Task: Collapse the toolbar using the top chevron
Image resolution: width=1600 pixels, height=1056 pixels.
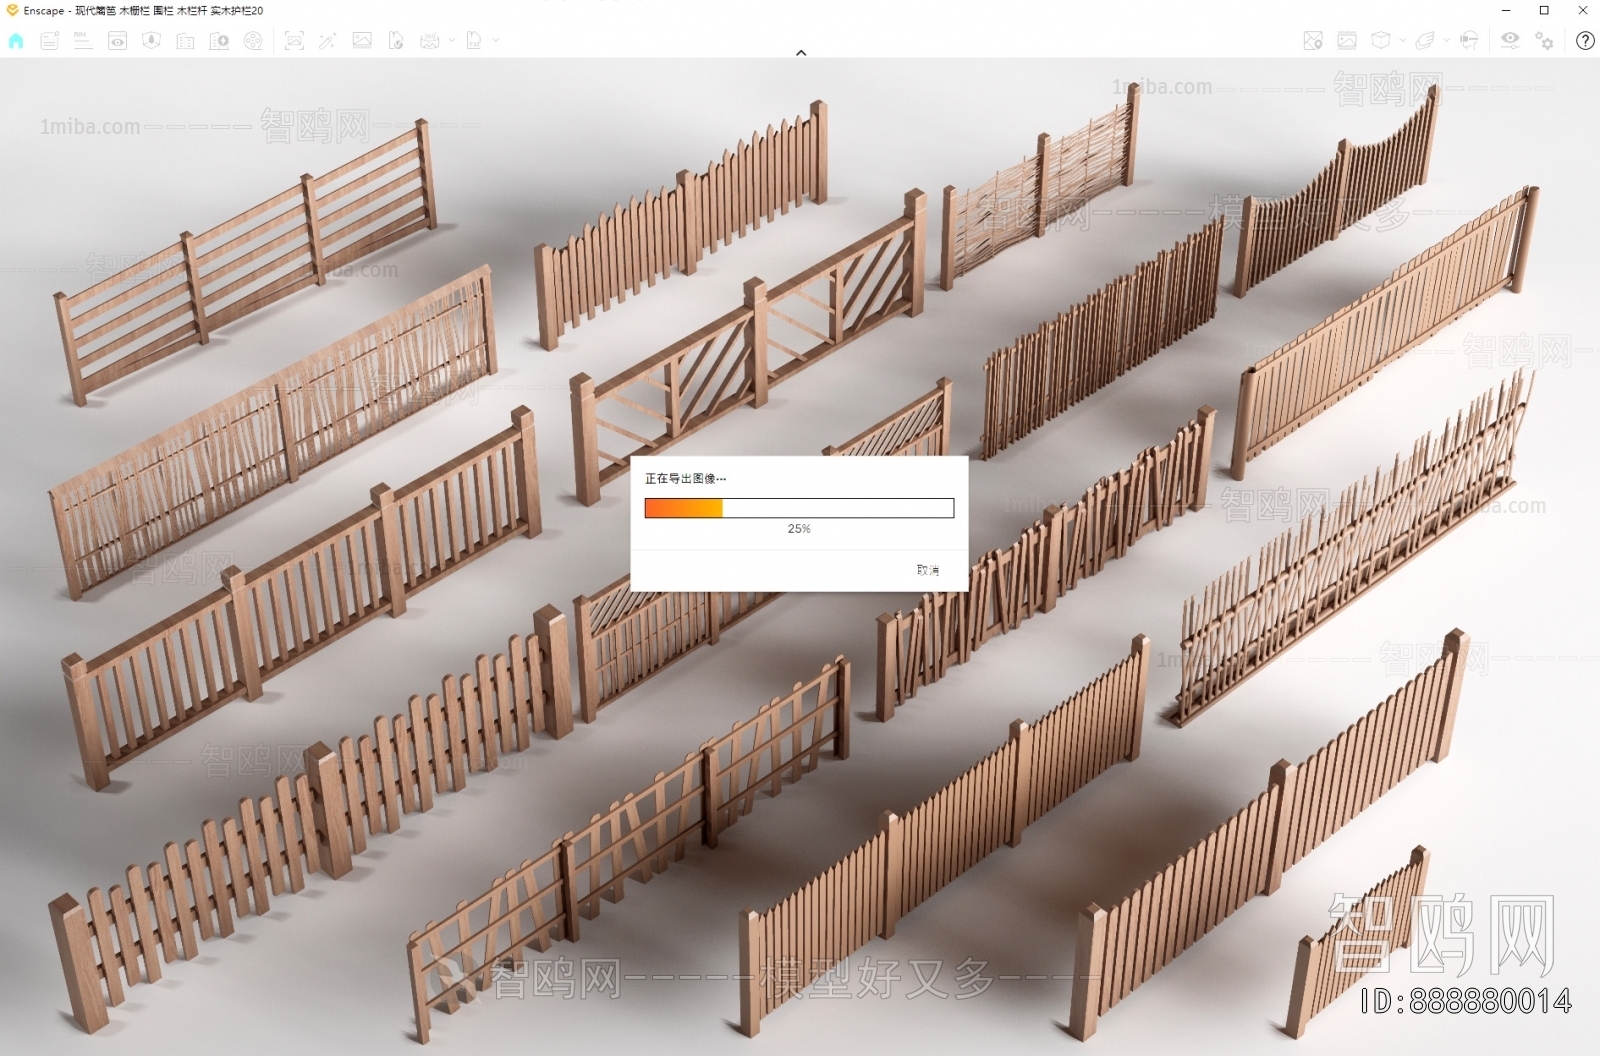Action: (801, 53)
